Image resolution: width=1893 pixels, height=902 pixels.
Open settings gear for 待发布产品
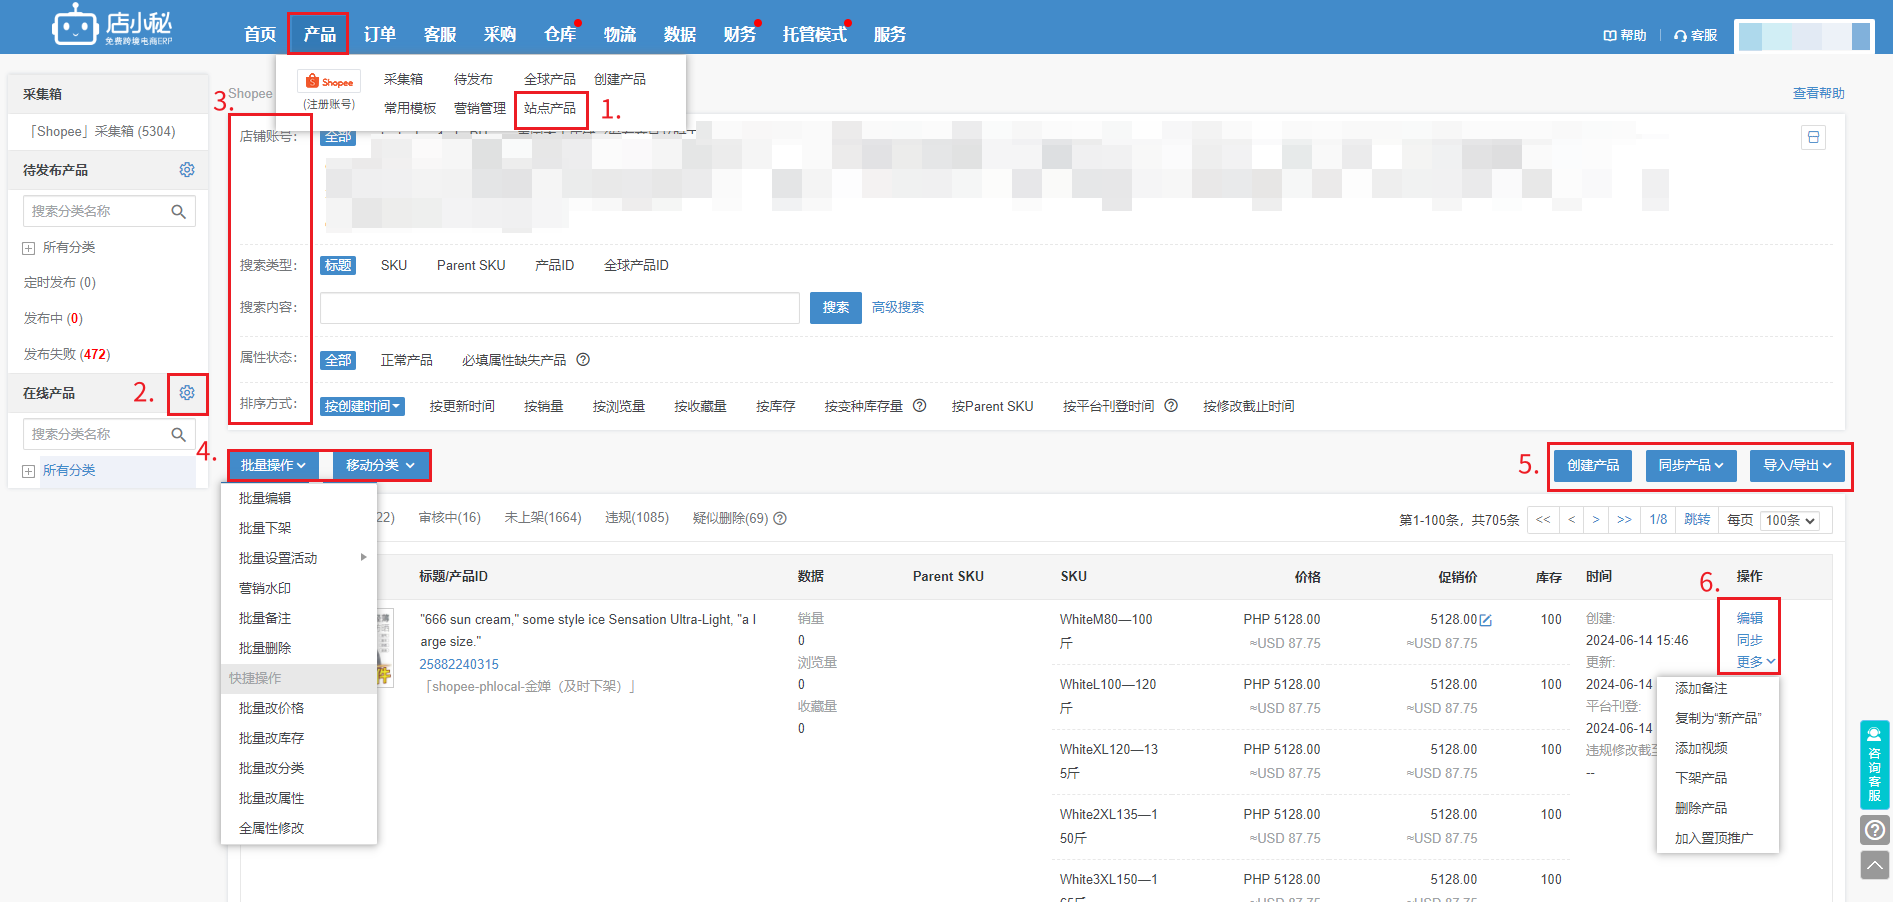click(187, 170)
